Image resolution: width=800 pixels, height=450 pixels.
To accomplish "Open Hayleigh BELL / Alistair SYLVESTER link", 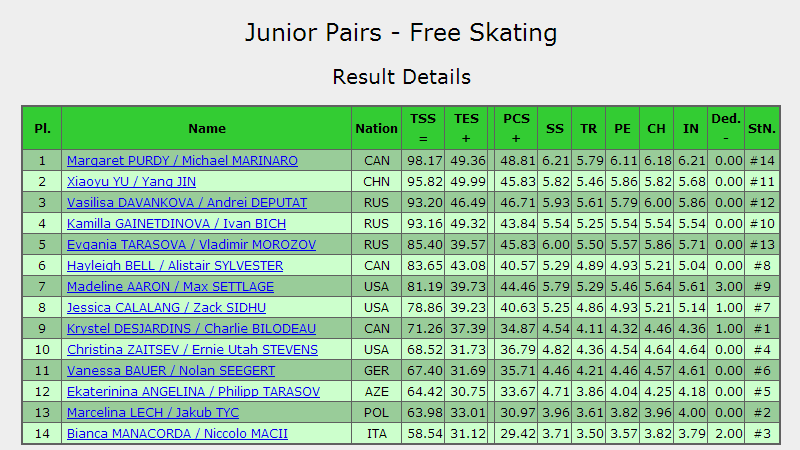I will point(175,265).
